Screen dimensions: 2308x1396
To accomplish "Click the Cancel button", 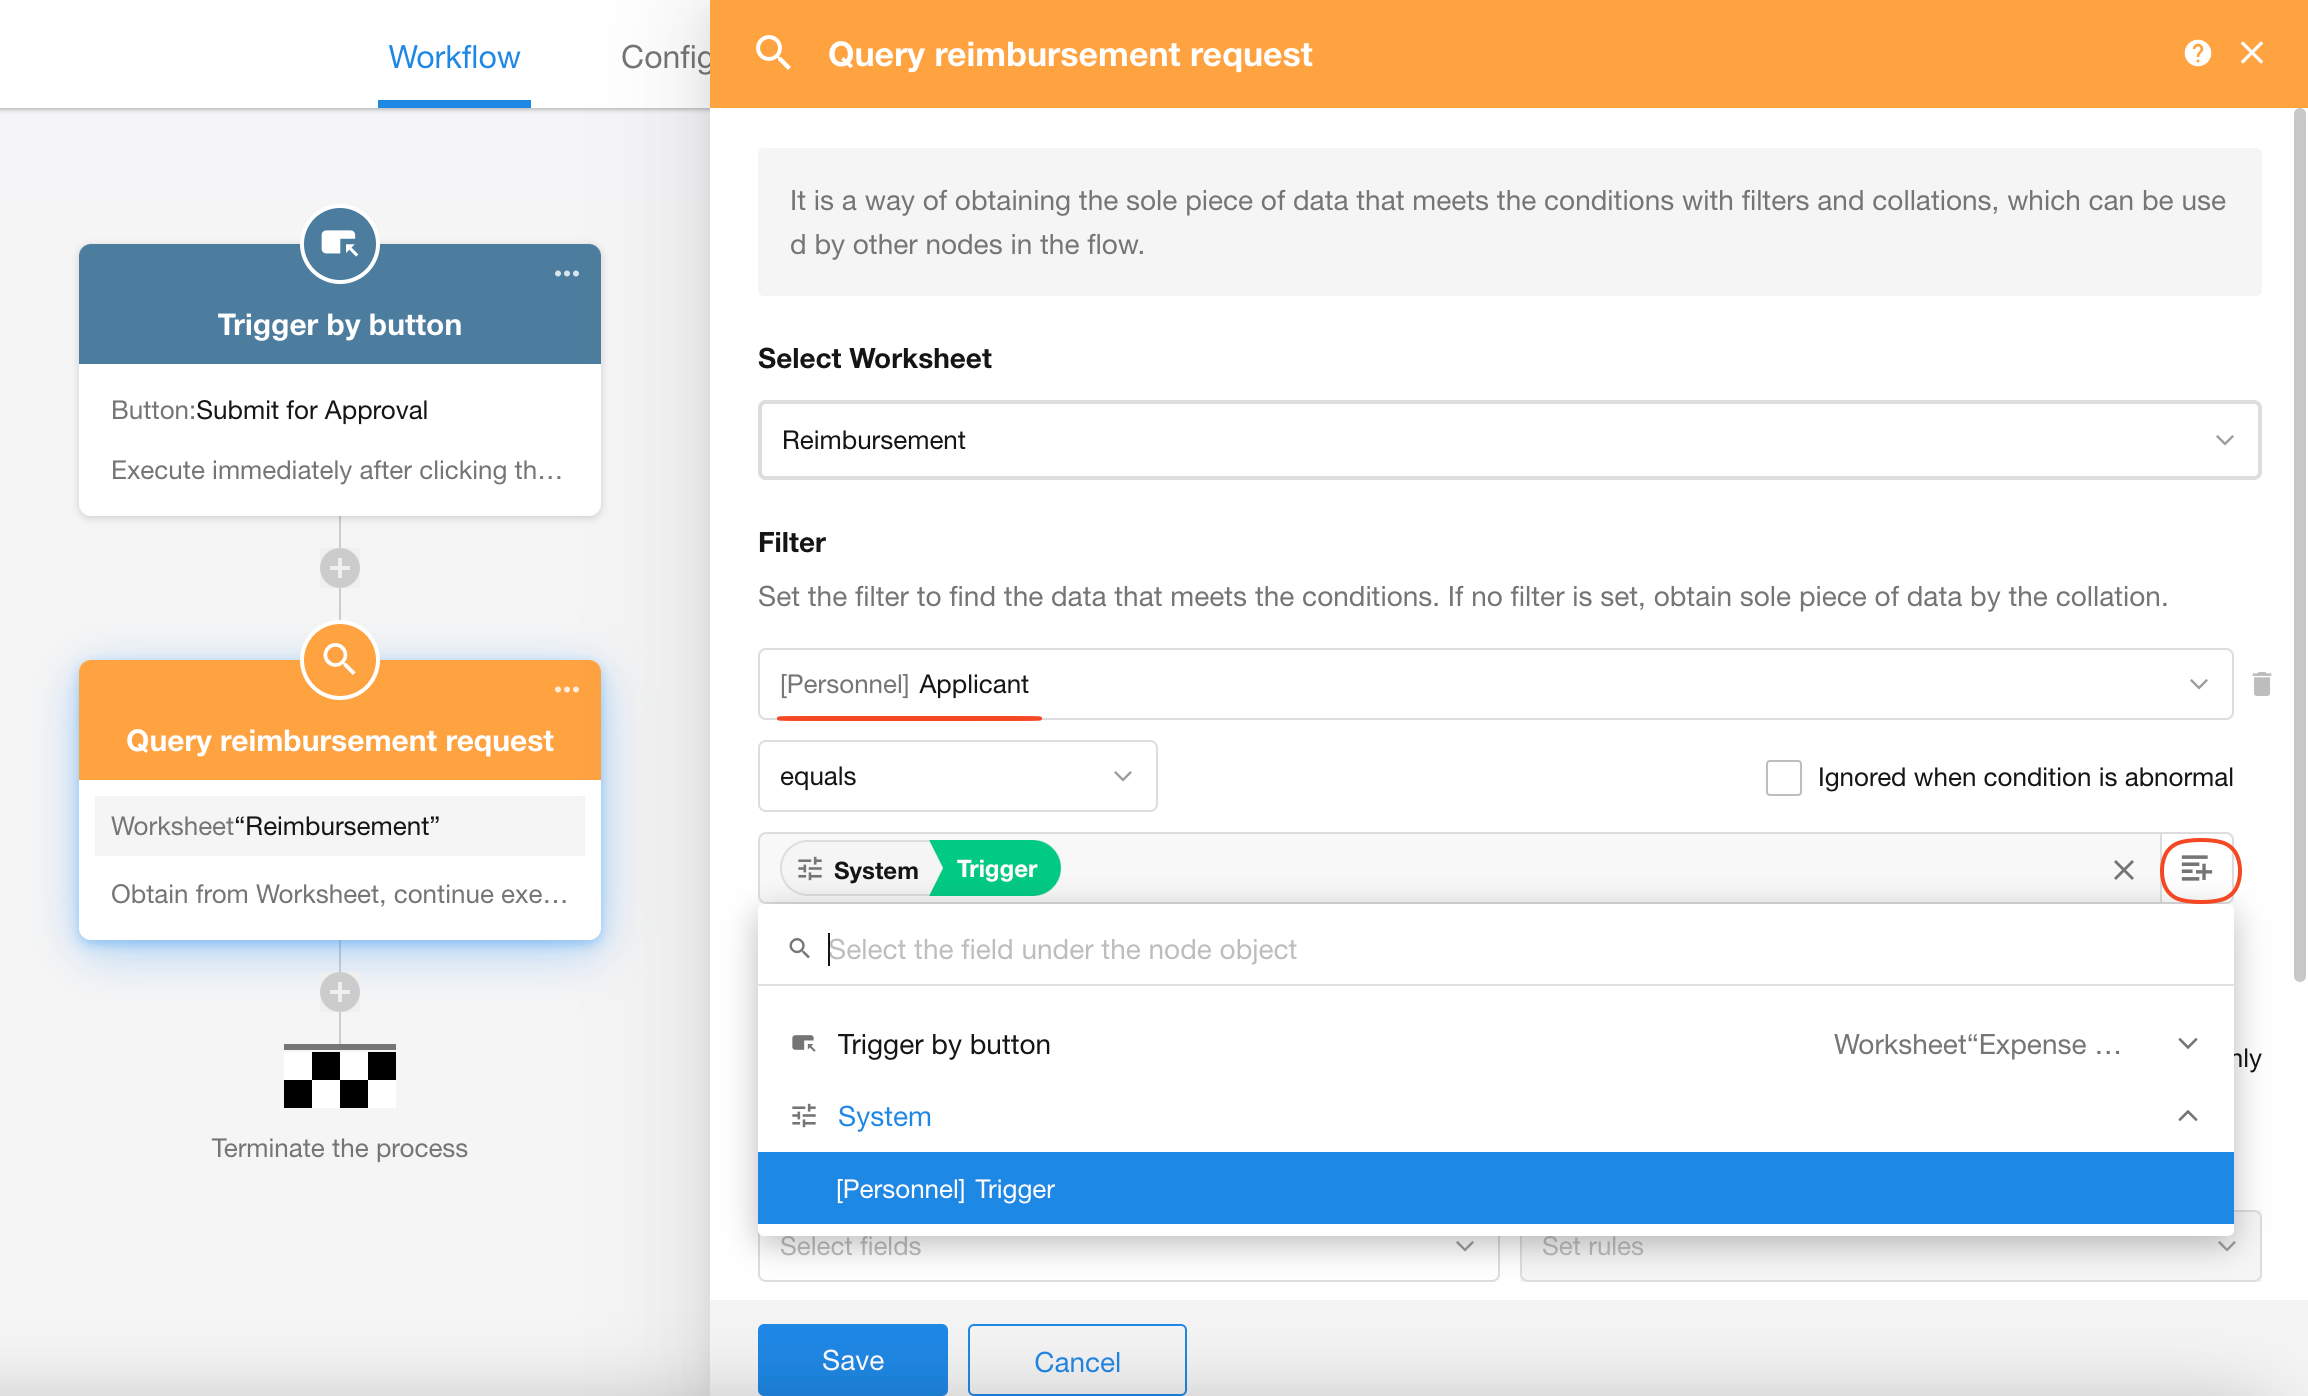I will pos(1076,1361).
